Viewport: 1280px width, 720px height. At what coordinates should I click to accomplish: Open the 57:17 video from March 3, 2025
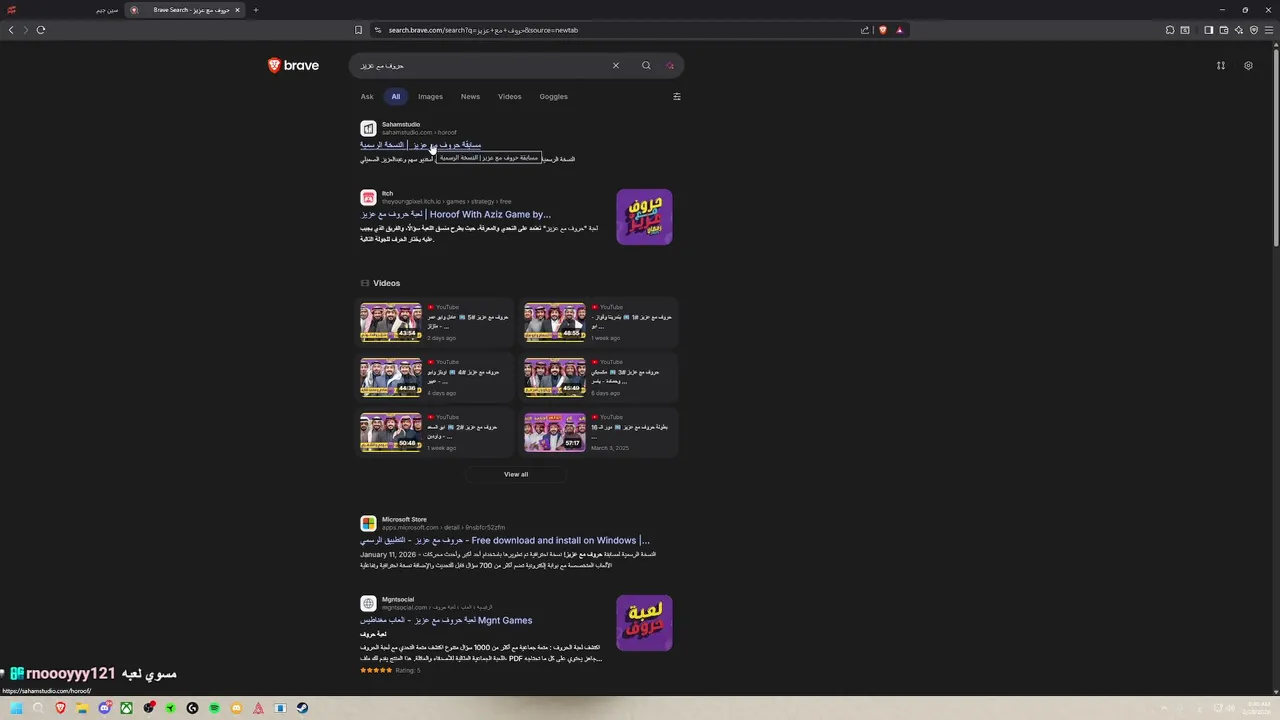point(555,432)
